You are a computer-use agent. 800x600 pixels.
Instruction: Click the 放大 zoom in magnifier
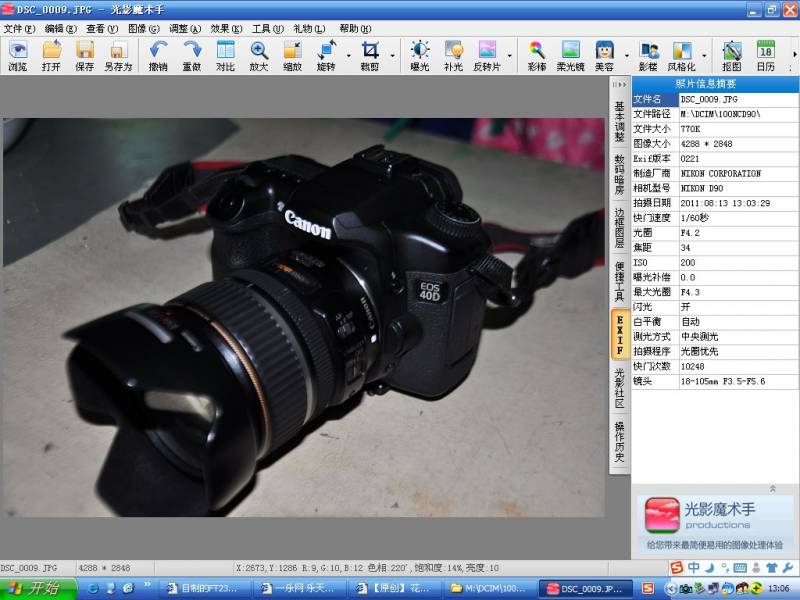click(x=259, y=56)
